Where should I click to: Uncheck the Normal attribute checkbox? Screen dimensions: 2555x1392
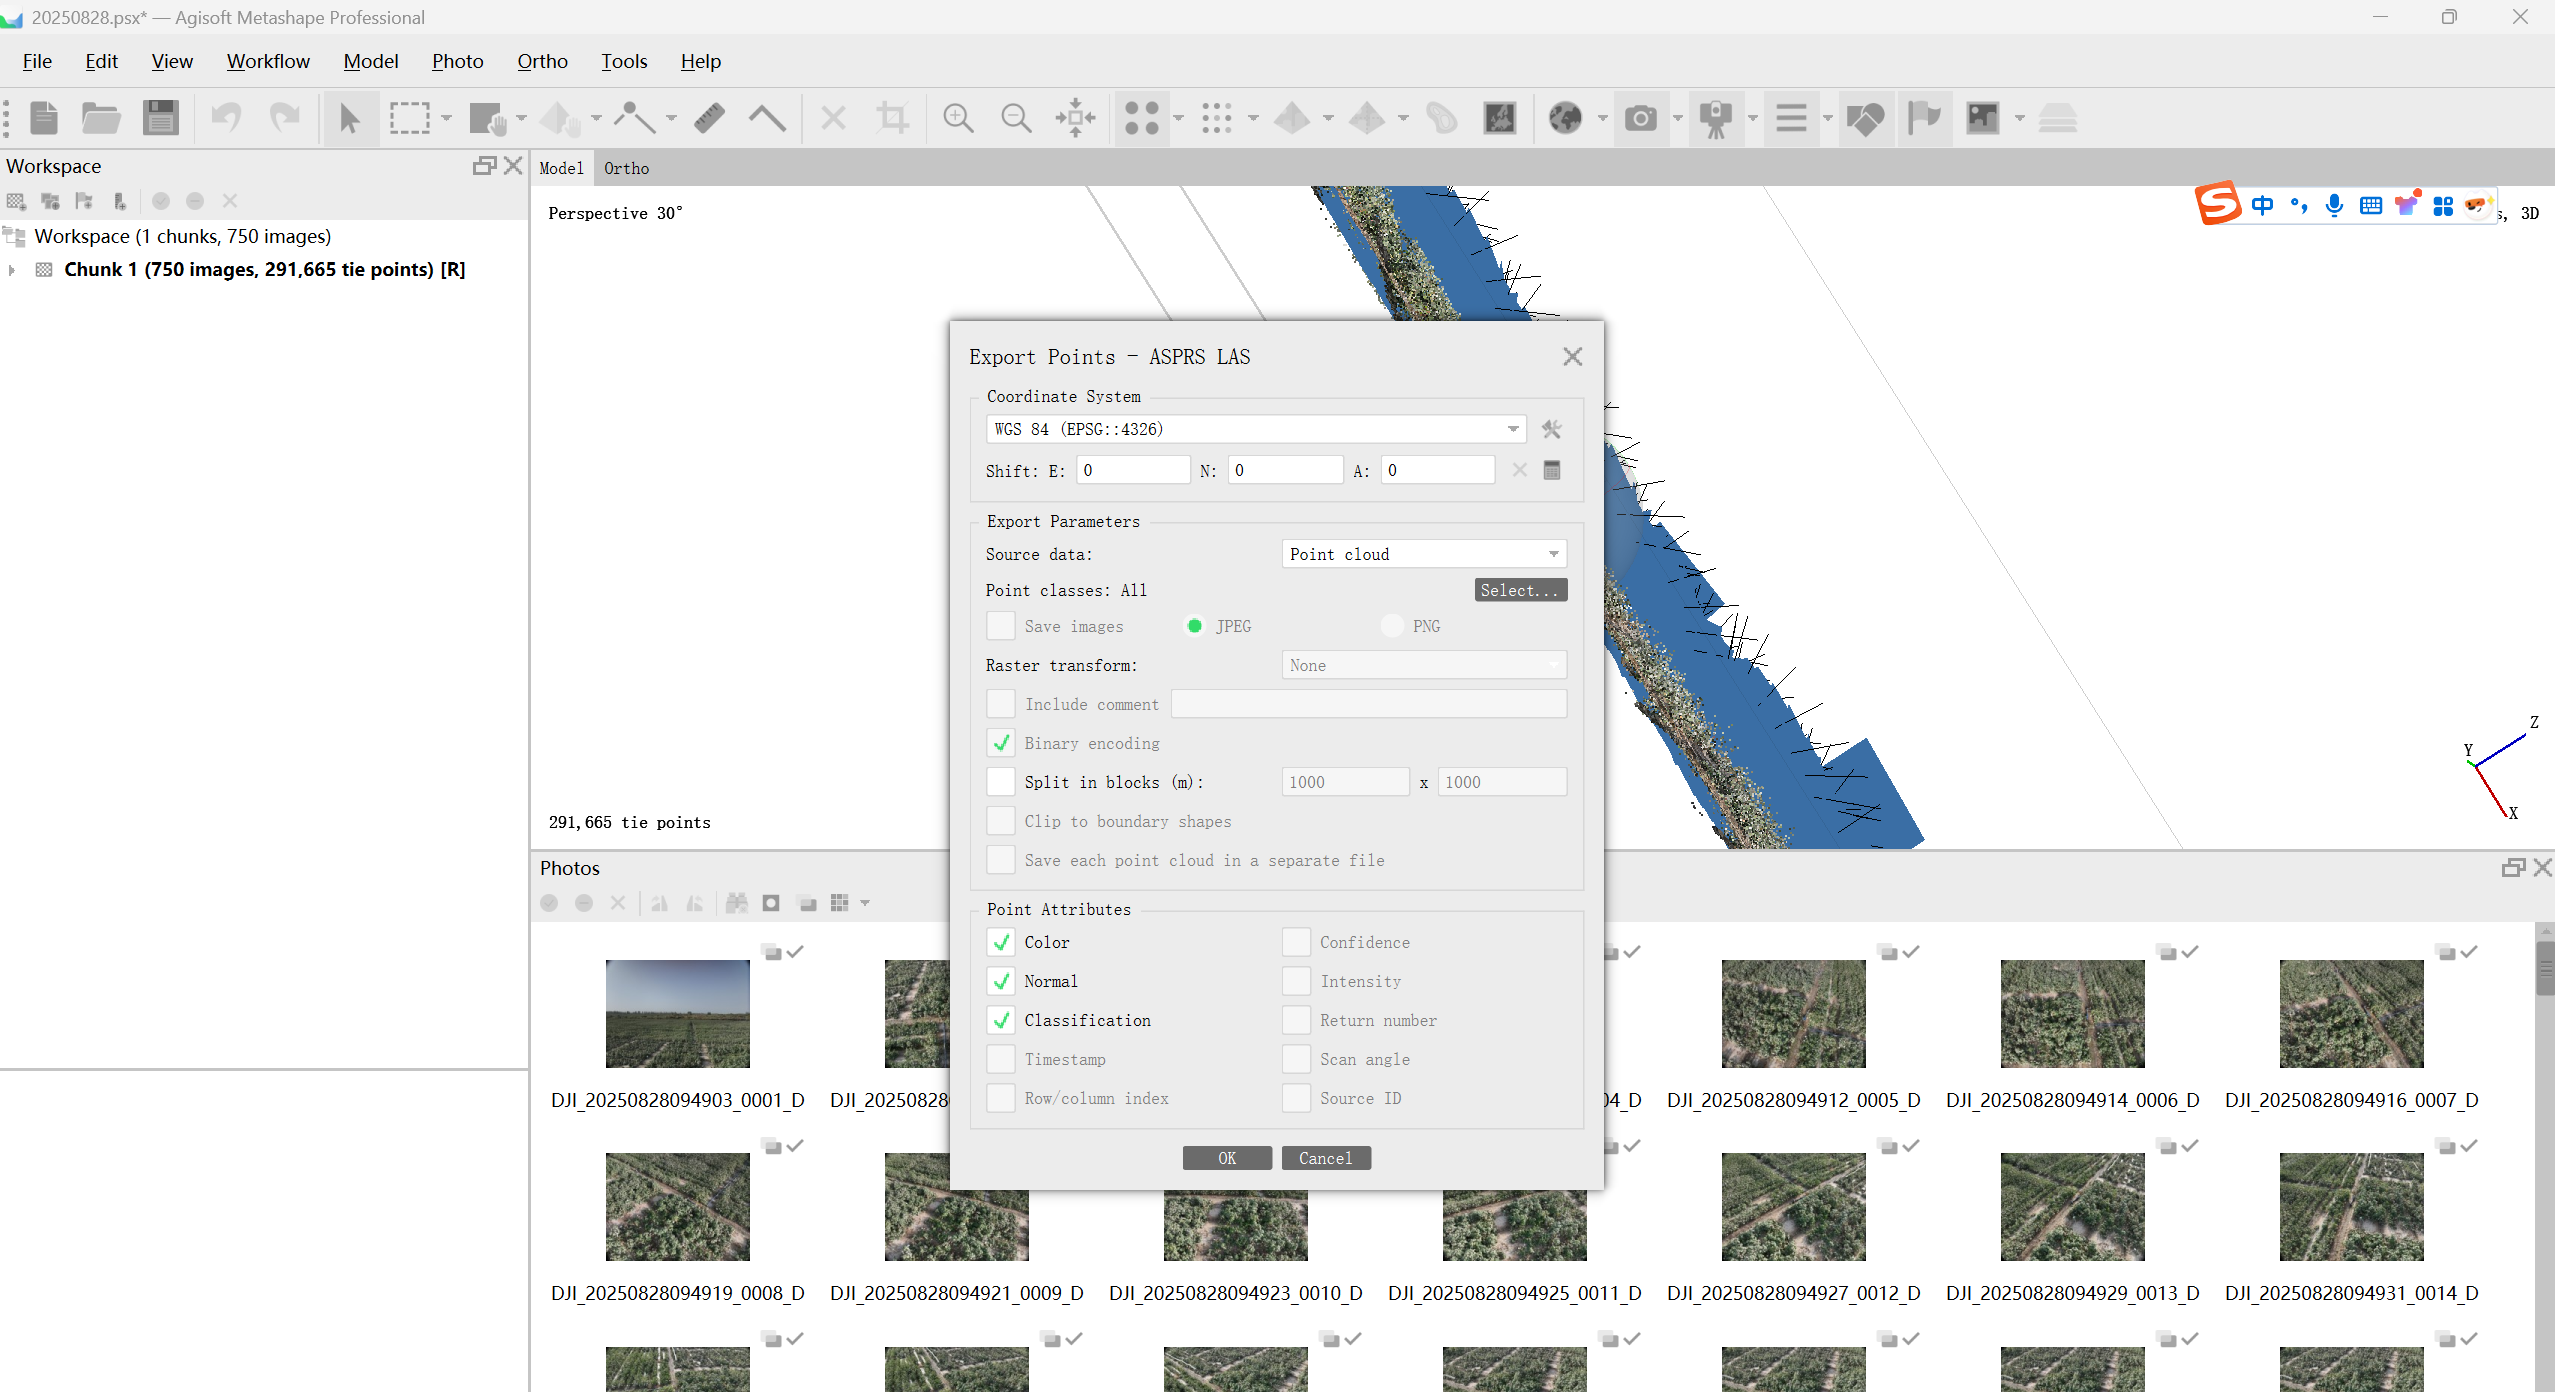pos(1001,981)
